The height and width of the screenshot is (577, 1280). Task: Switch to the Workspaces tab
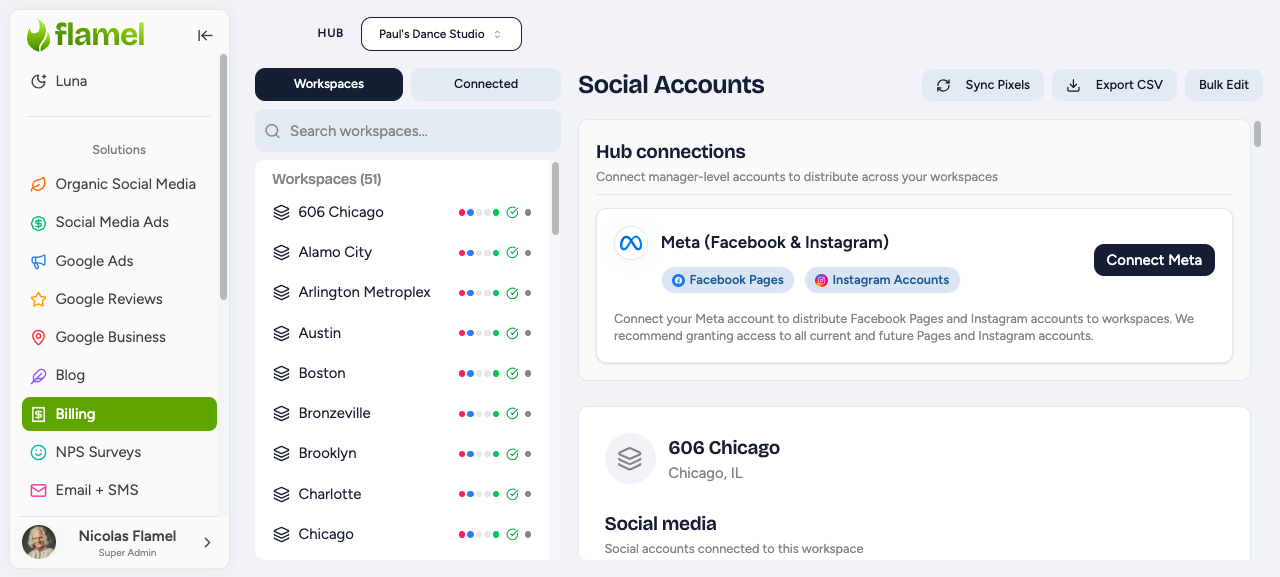pos(329,84)
